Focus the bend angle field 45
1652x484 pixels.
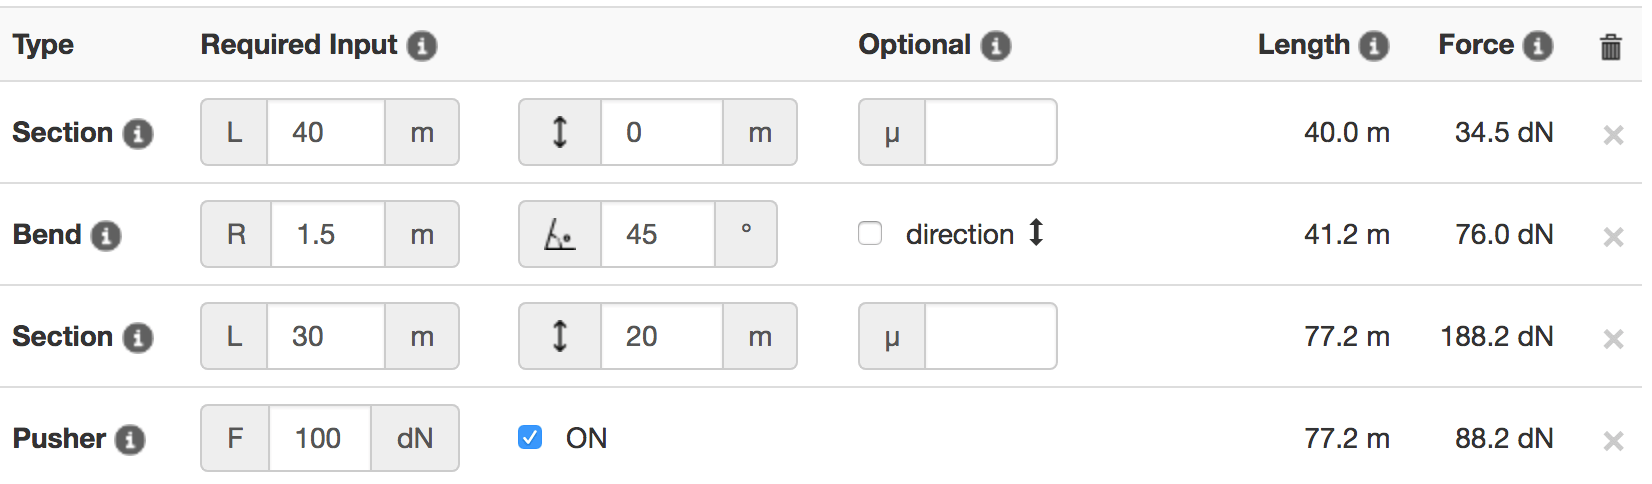point(658,234)
